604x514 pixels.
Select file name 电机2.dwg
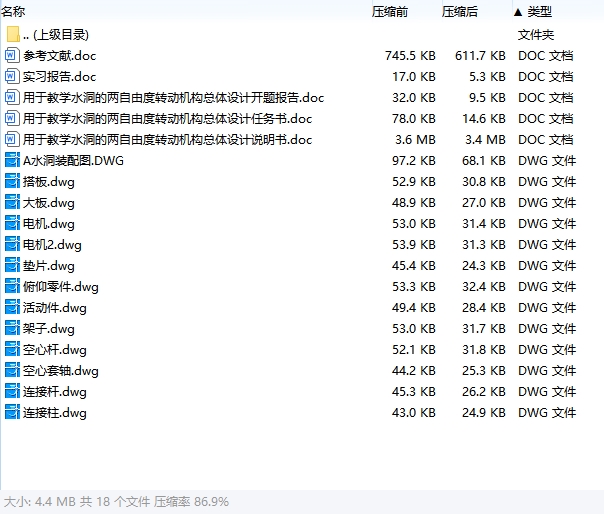click(52, 245)
